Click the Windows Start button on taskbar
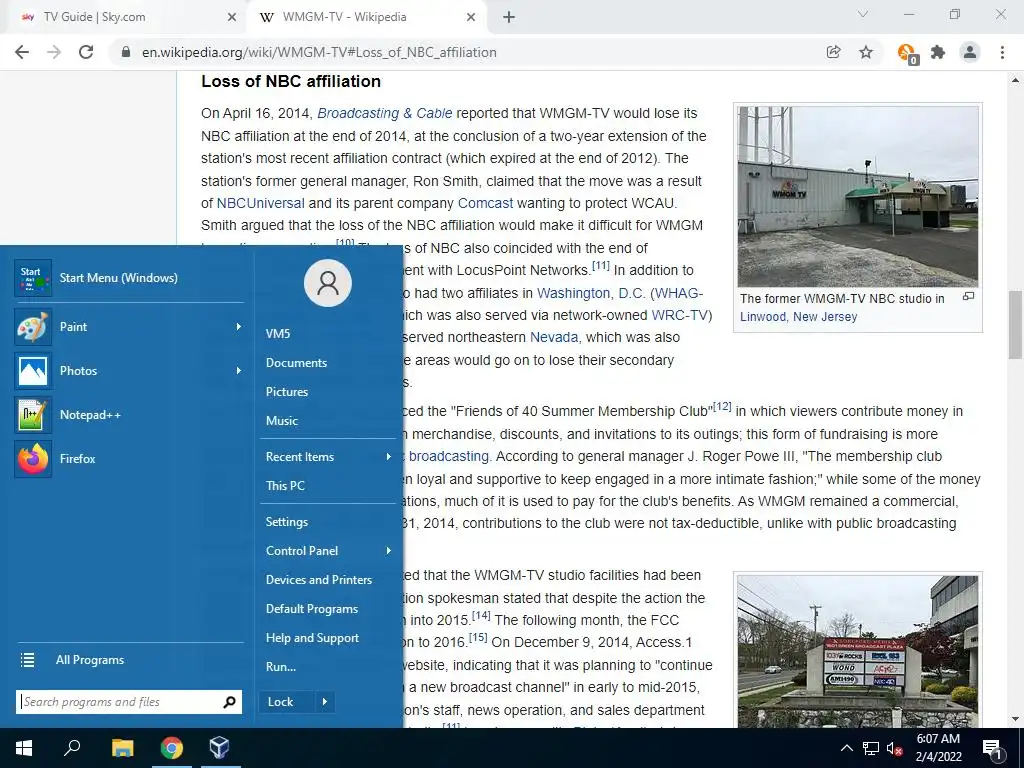 (24, 748)
